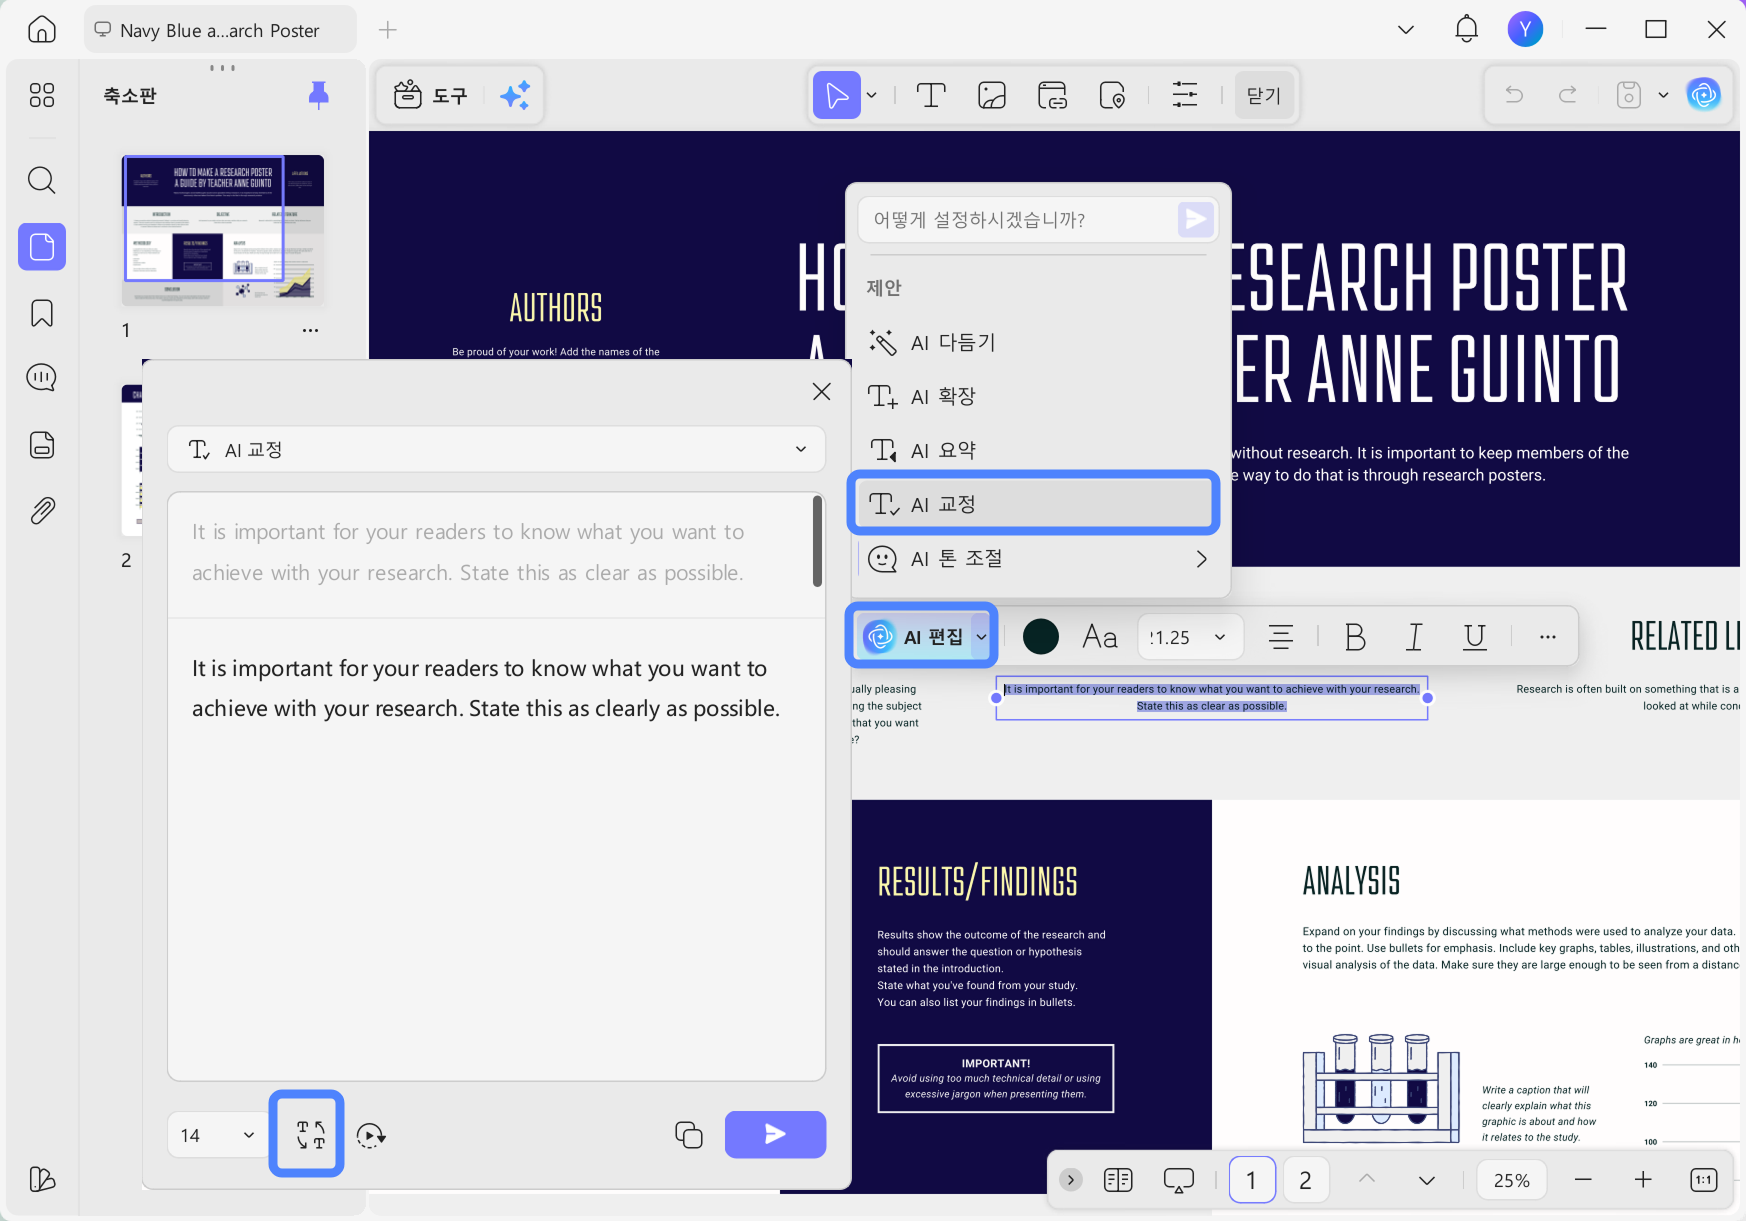1746x1221 pixels.
Task: Choose AI 요약 from suggestions
Action: pos(1038,450)
